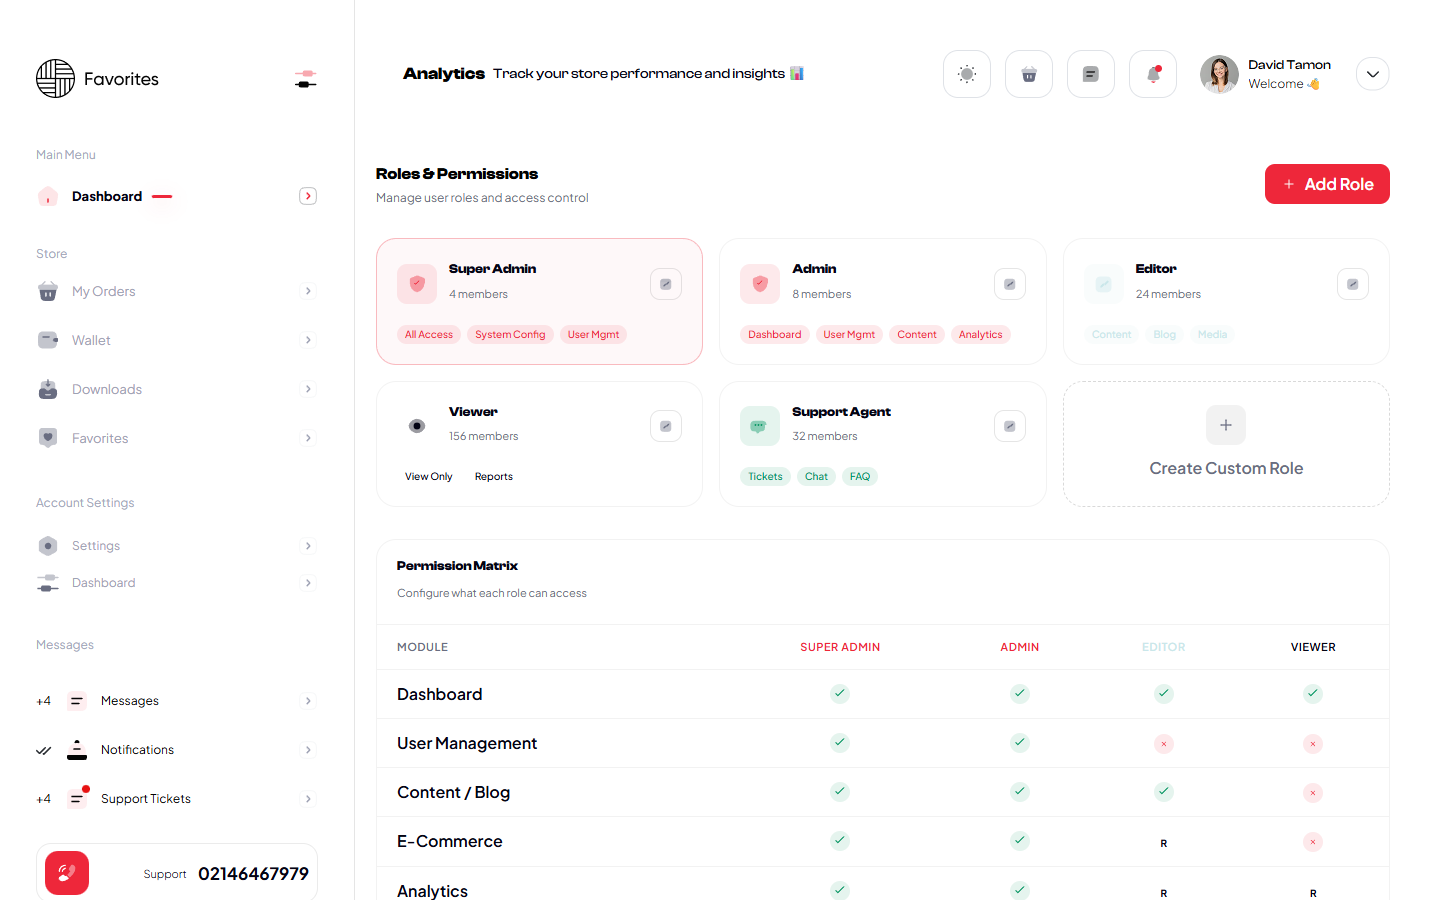The image size is (1440, 900).
Task: Open the notification bell icon
Action: click(1152, 74)
